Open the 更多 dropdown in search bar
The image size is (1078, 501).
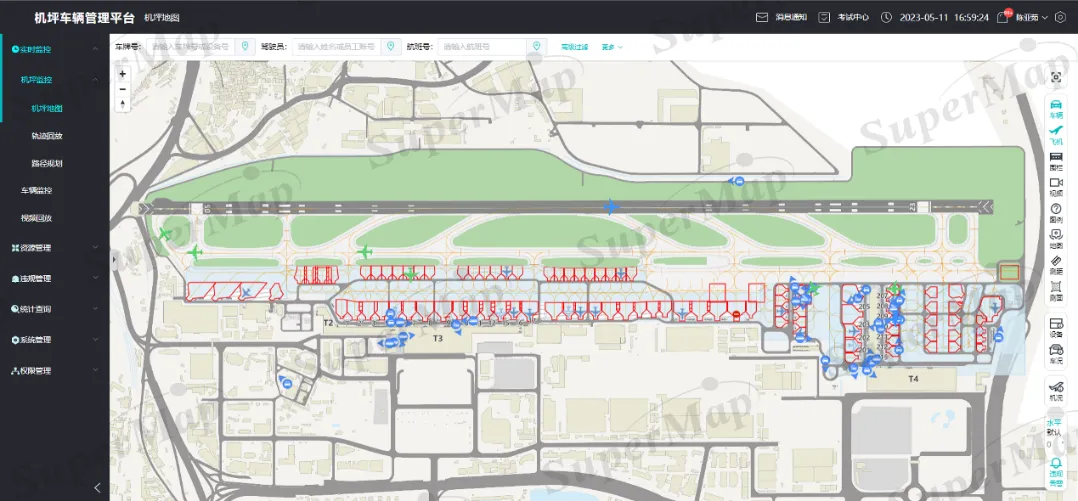pyautogui.click(x=612, y=47)
